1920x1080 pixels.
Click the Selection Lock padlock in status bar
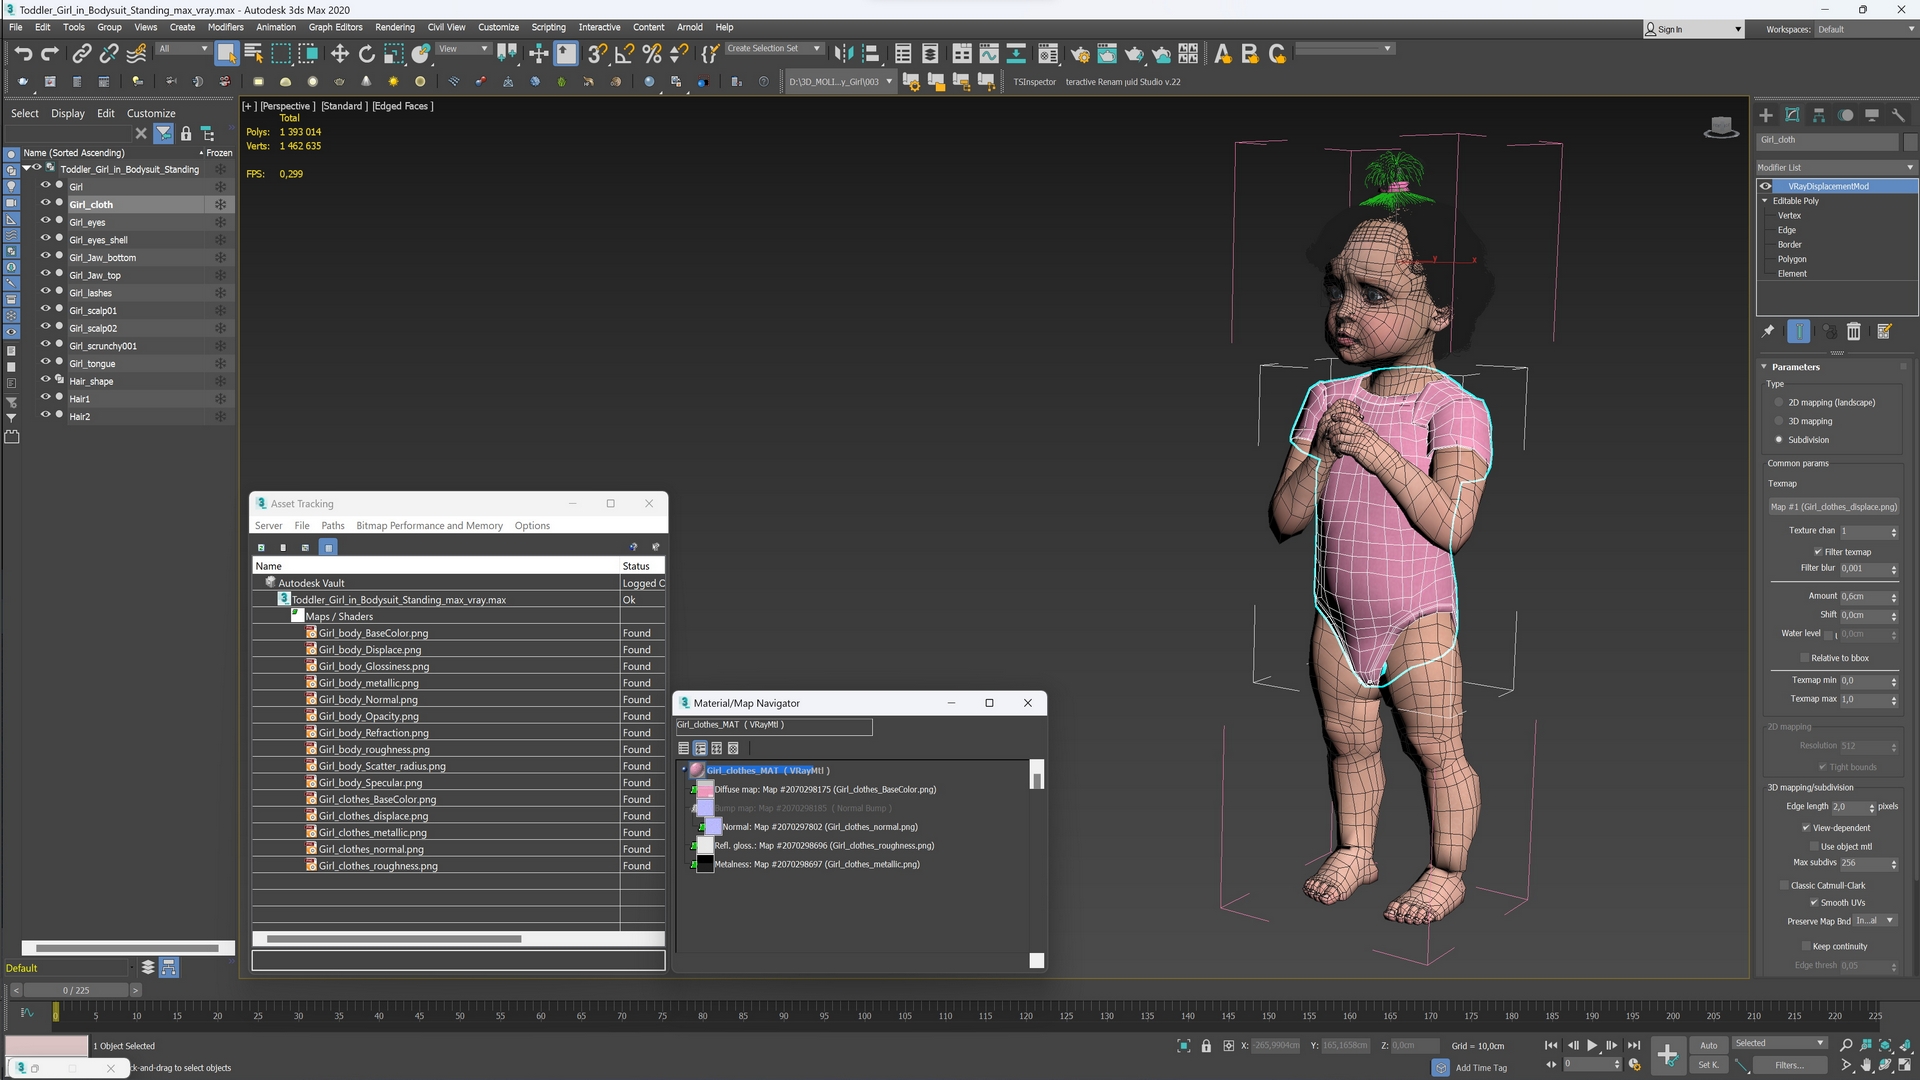[1206, 1046]
